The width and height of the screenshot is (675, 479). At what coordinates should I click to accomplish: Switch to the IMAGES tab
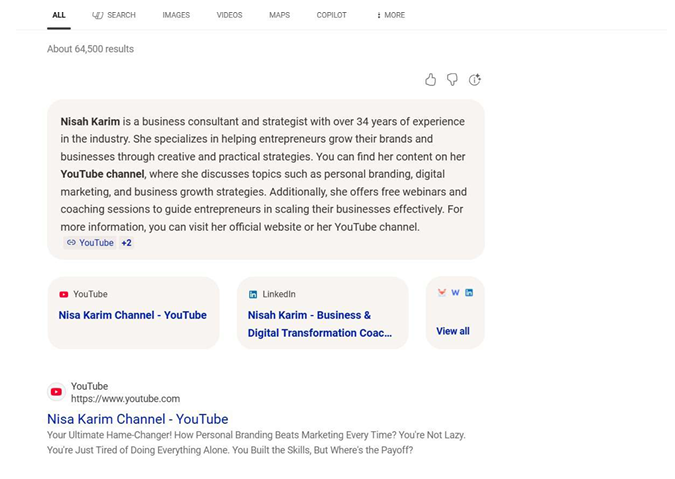[x=176, y=15]
